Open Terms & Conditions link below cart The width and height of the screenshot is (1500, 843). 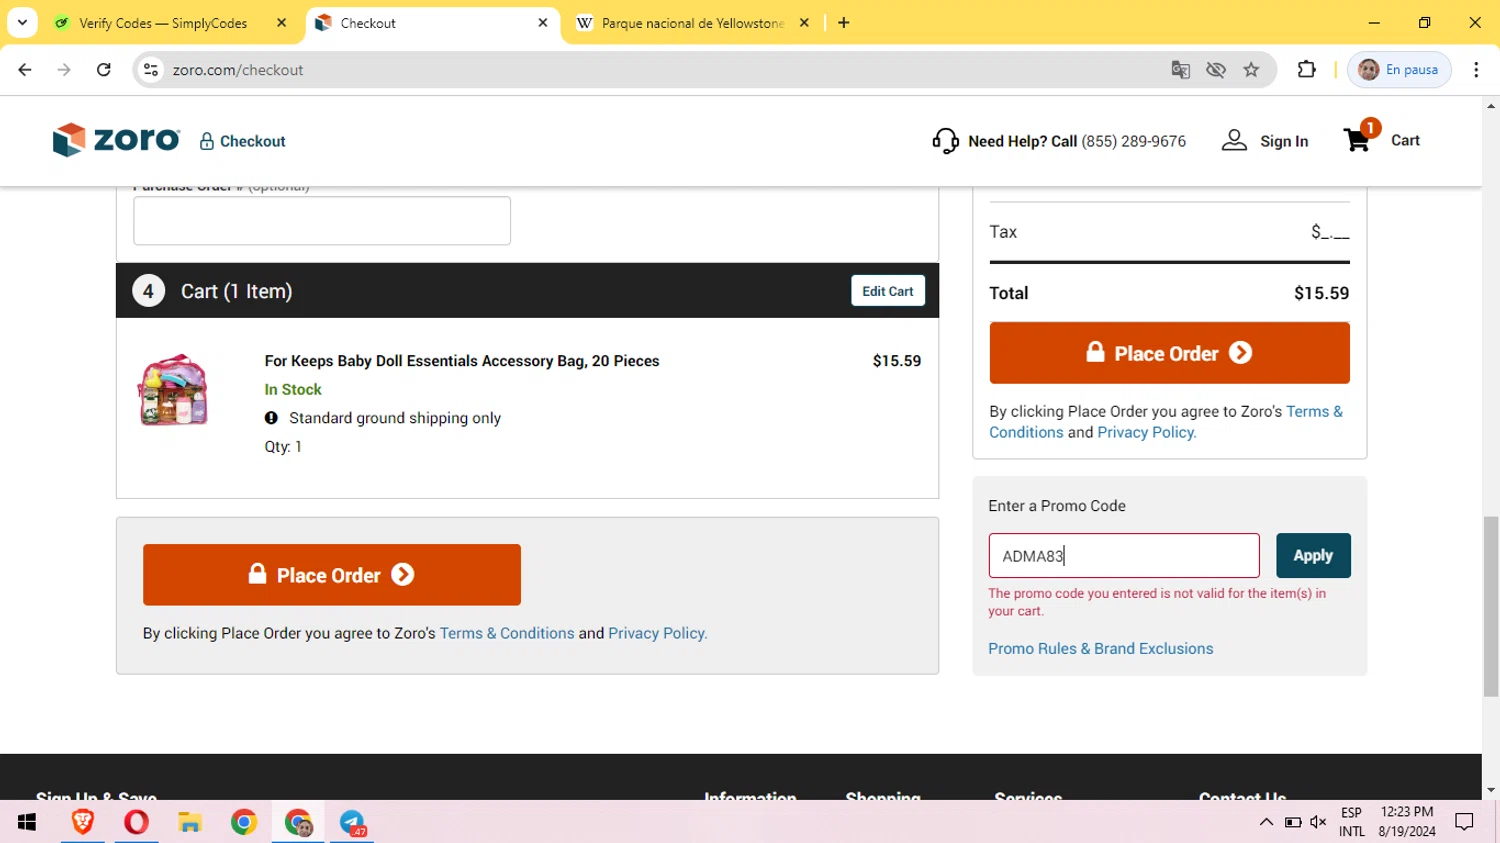click(507, 633)
